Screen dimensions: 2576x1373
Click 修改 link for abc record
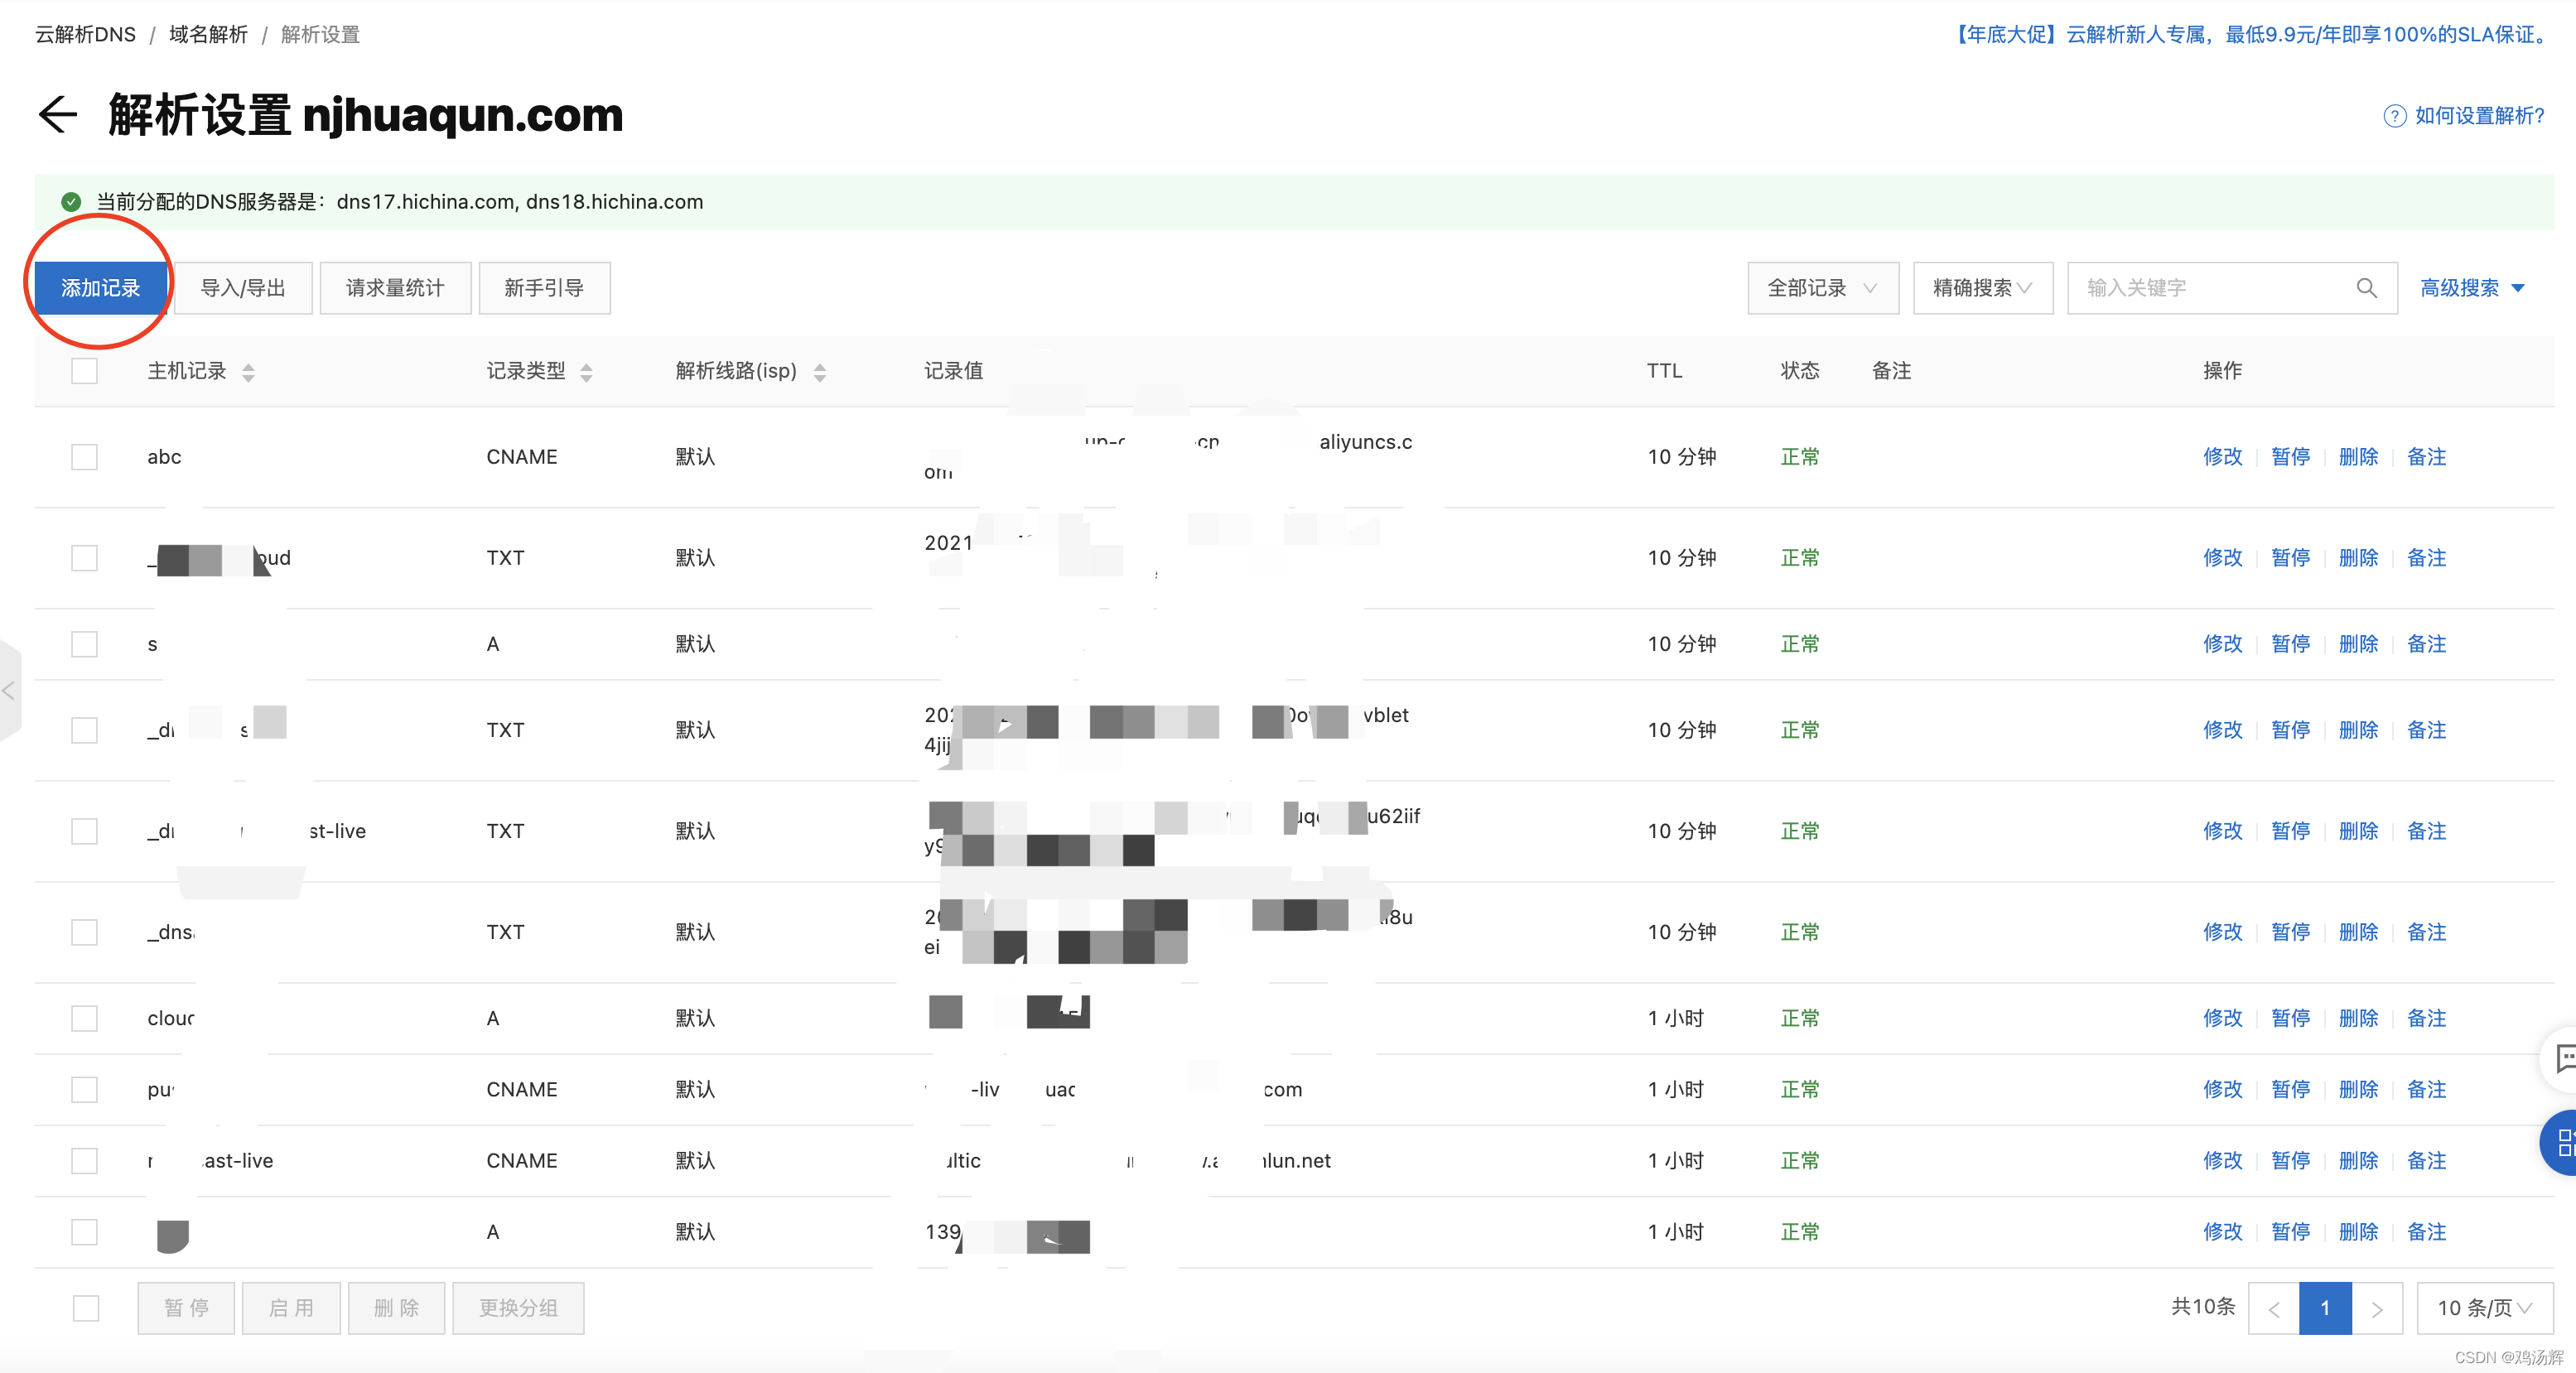click(2222, 457)
